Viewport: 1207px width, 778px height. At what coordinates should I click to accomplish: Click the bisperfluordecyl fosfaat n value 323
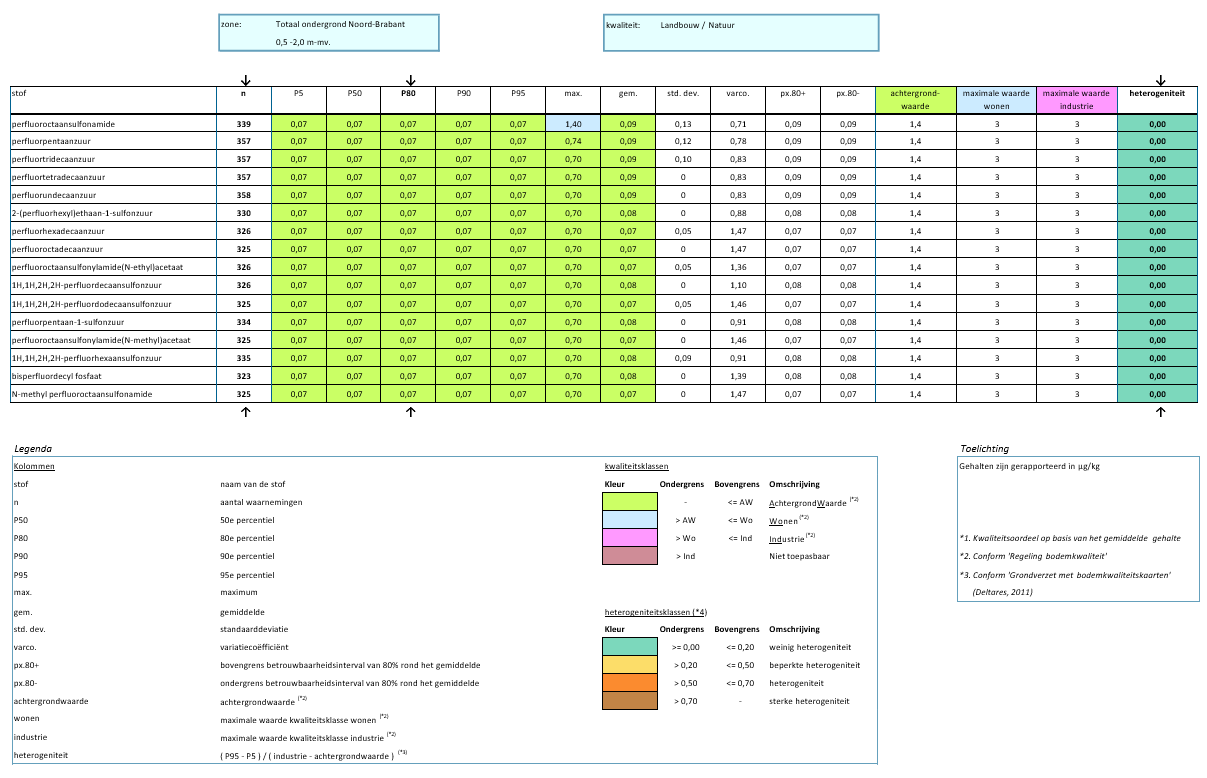click(x=243, y=376)
